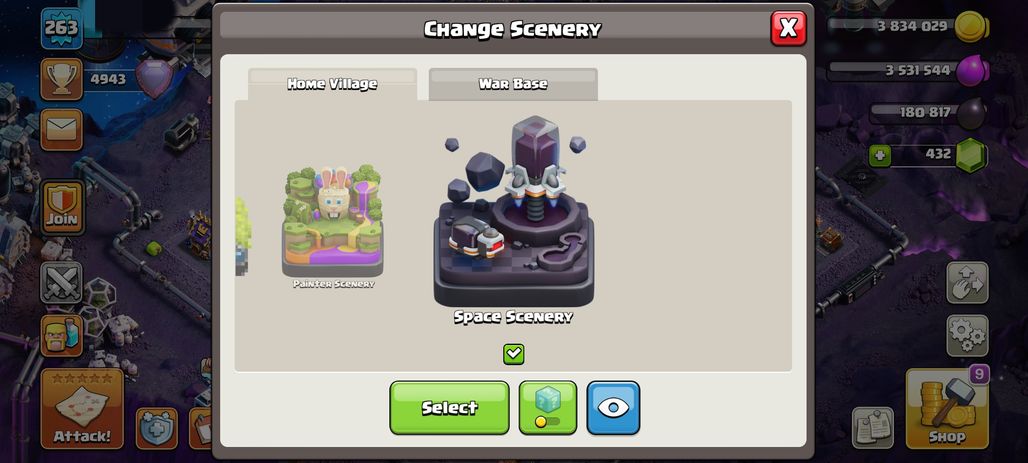
Task: Tap the Join clan shield button
Action: click(x=62, y=207)
